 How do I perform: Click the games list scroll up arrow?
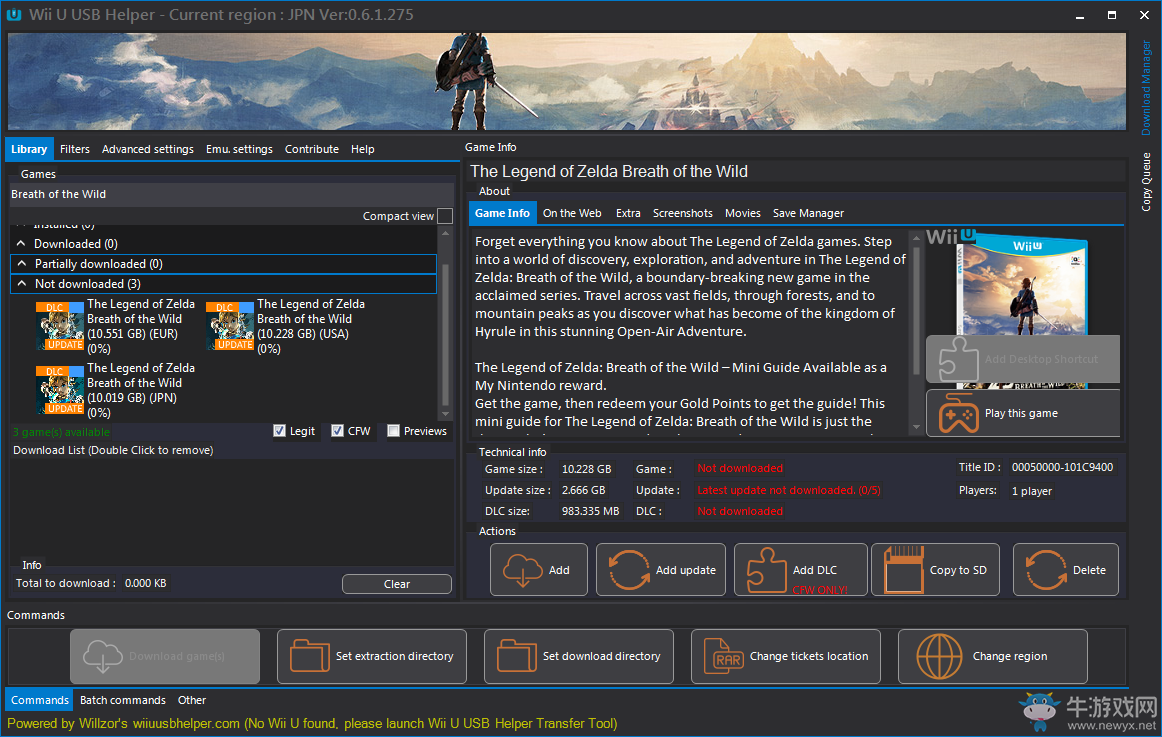point(445,233)
